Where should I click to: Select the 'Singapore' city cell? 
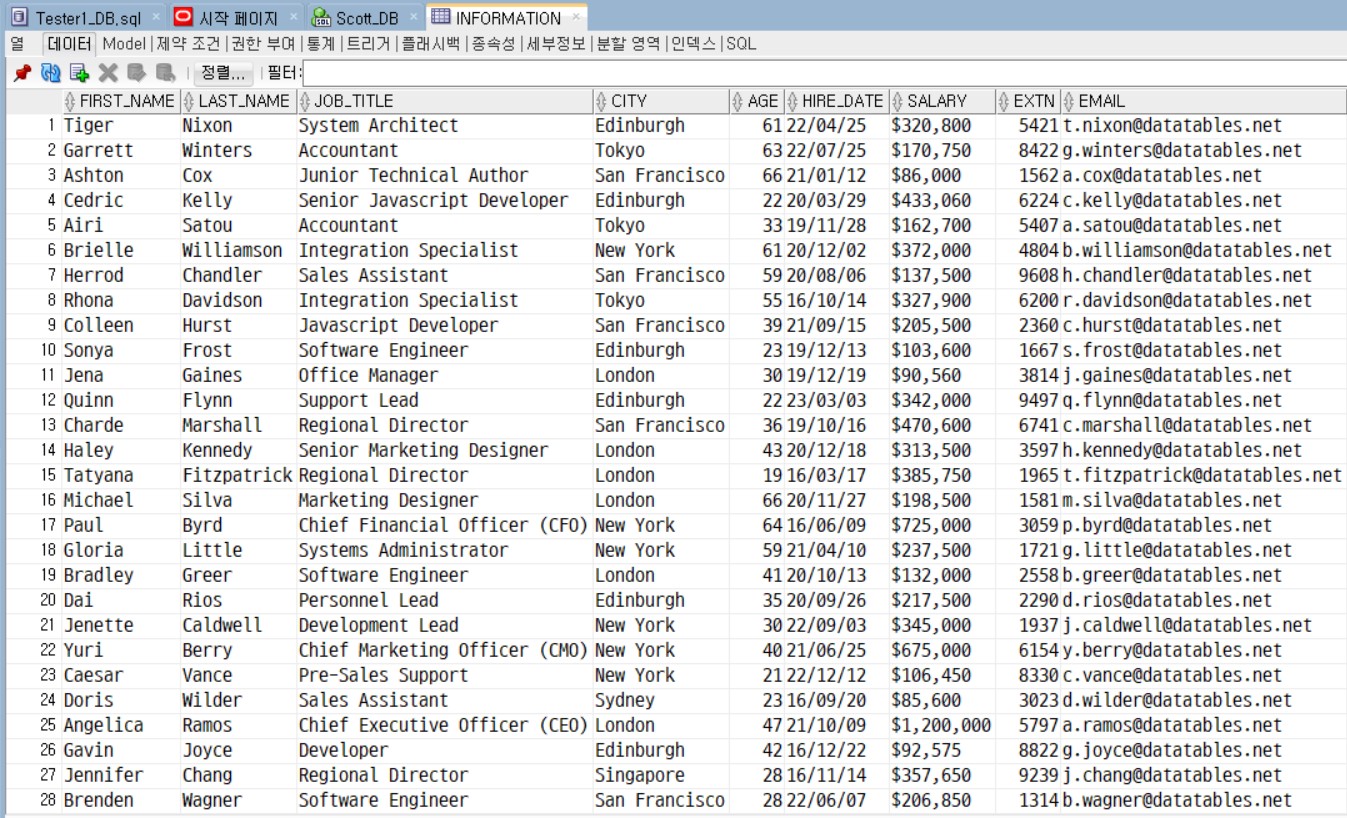click(x=661, y=776)
